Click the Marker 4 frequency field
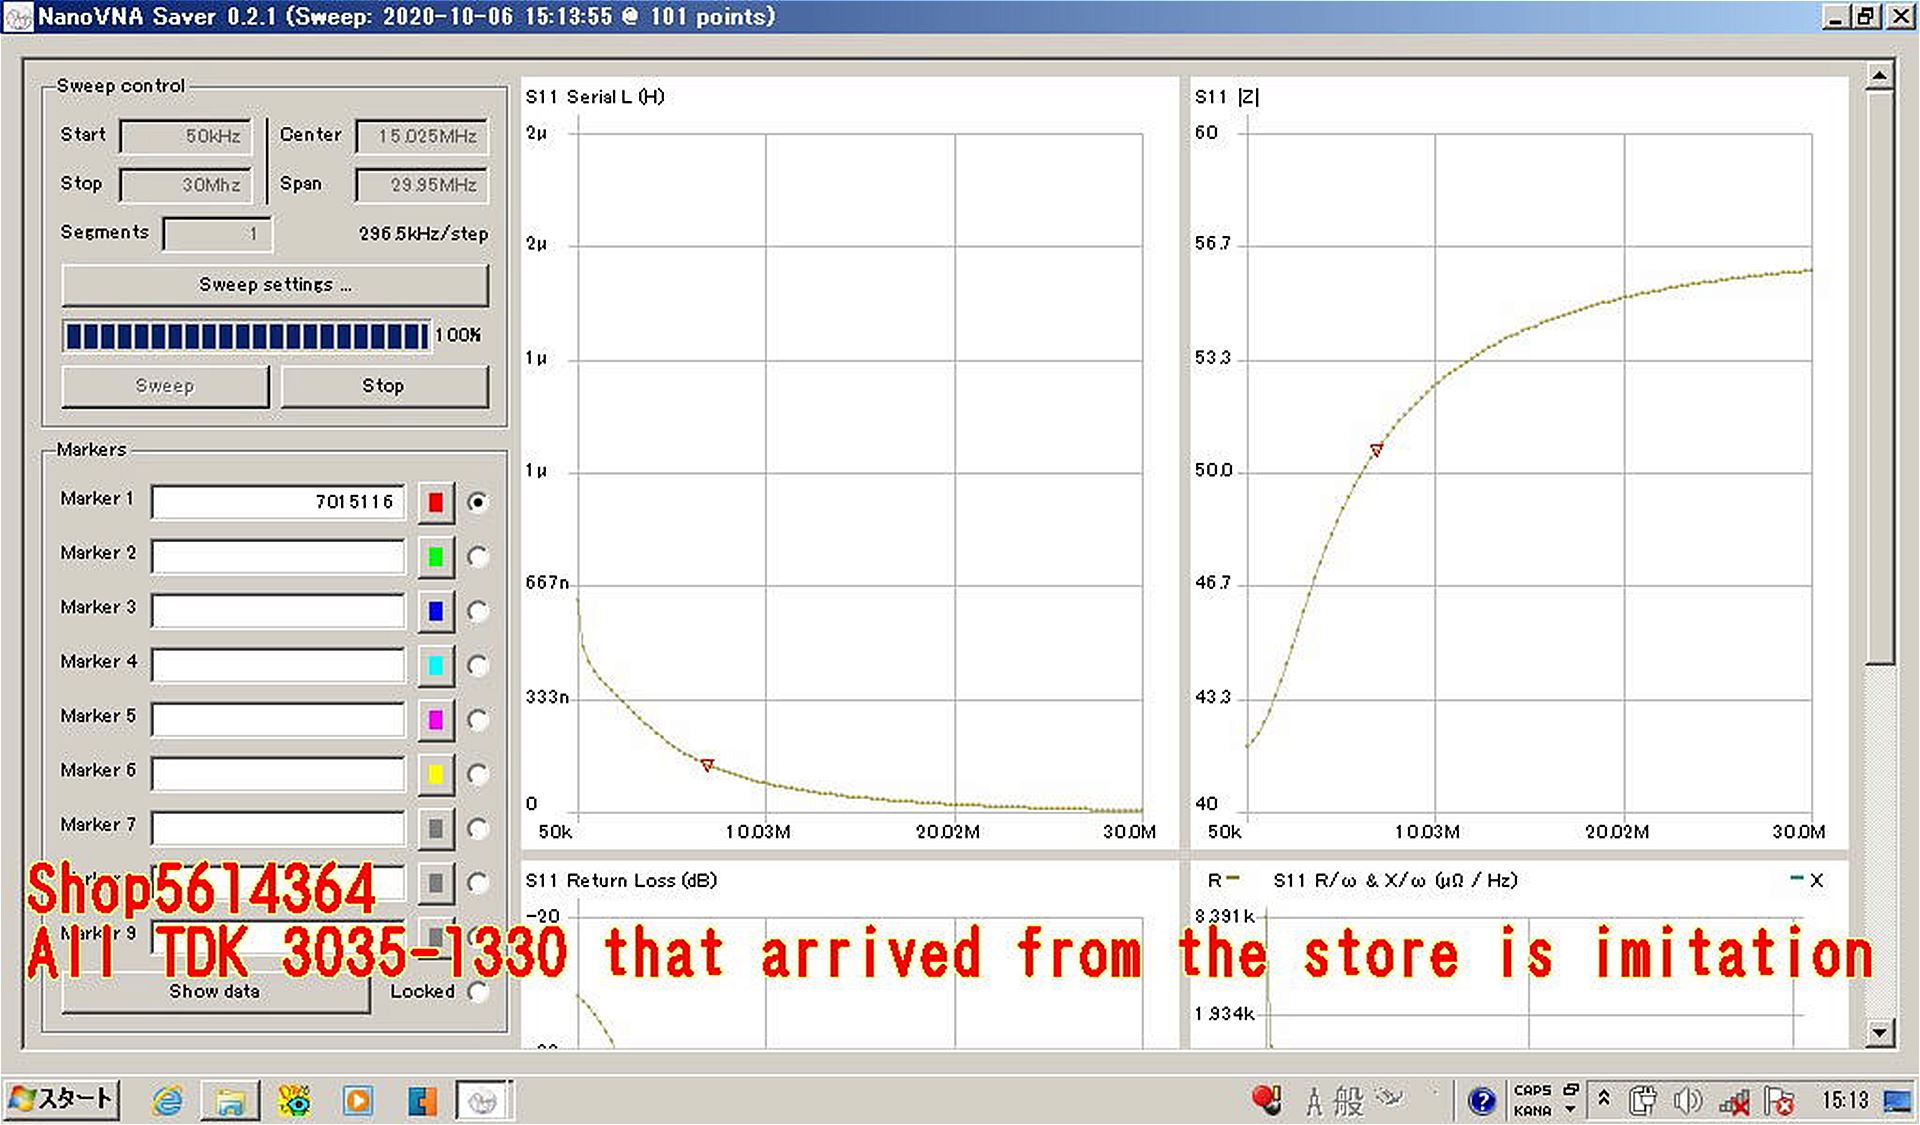1920x1125 pixels. [x=278, y=666]
